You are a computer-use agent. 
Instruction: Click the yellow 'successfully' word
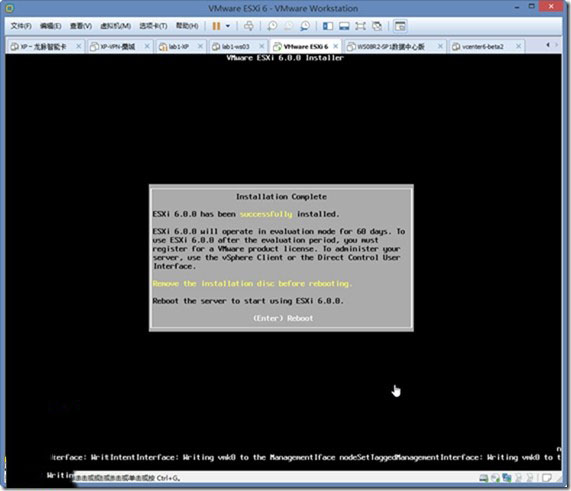(x=266, y=214)
